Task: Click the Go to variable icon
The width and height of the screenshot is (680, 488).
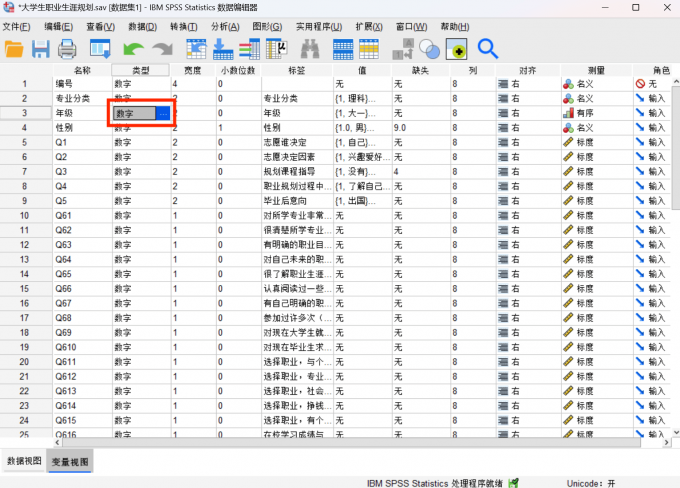Action: [223, 49]
